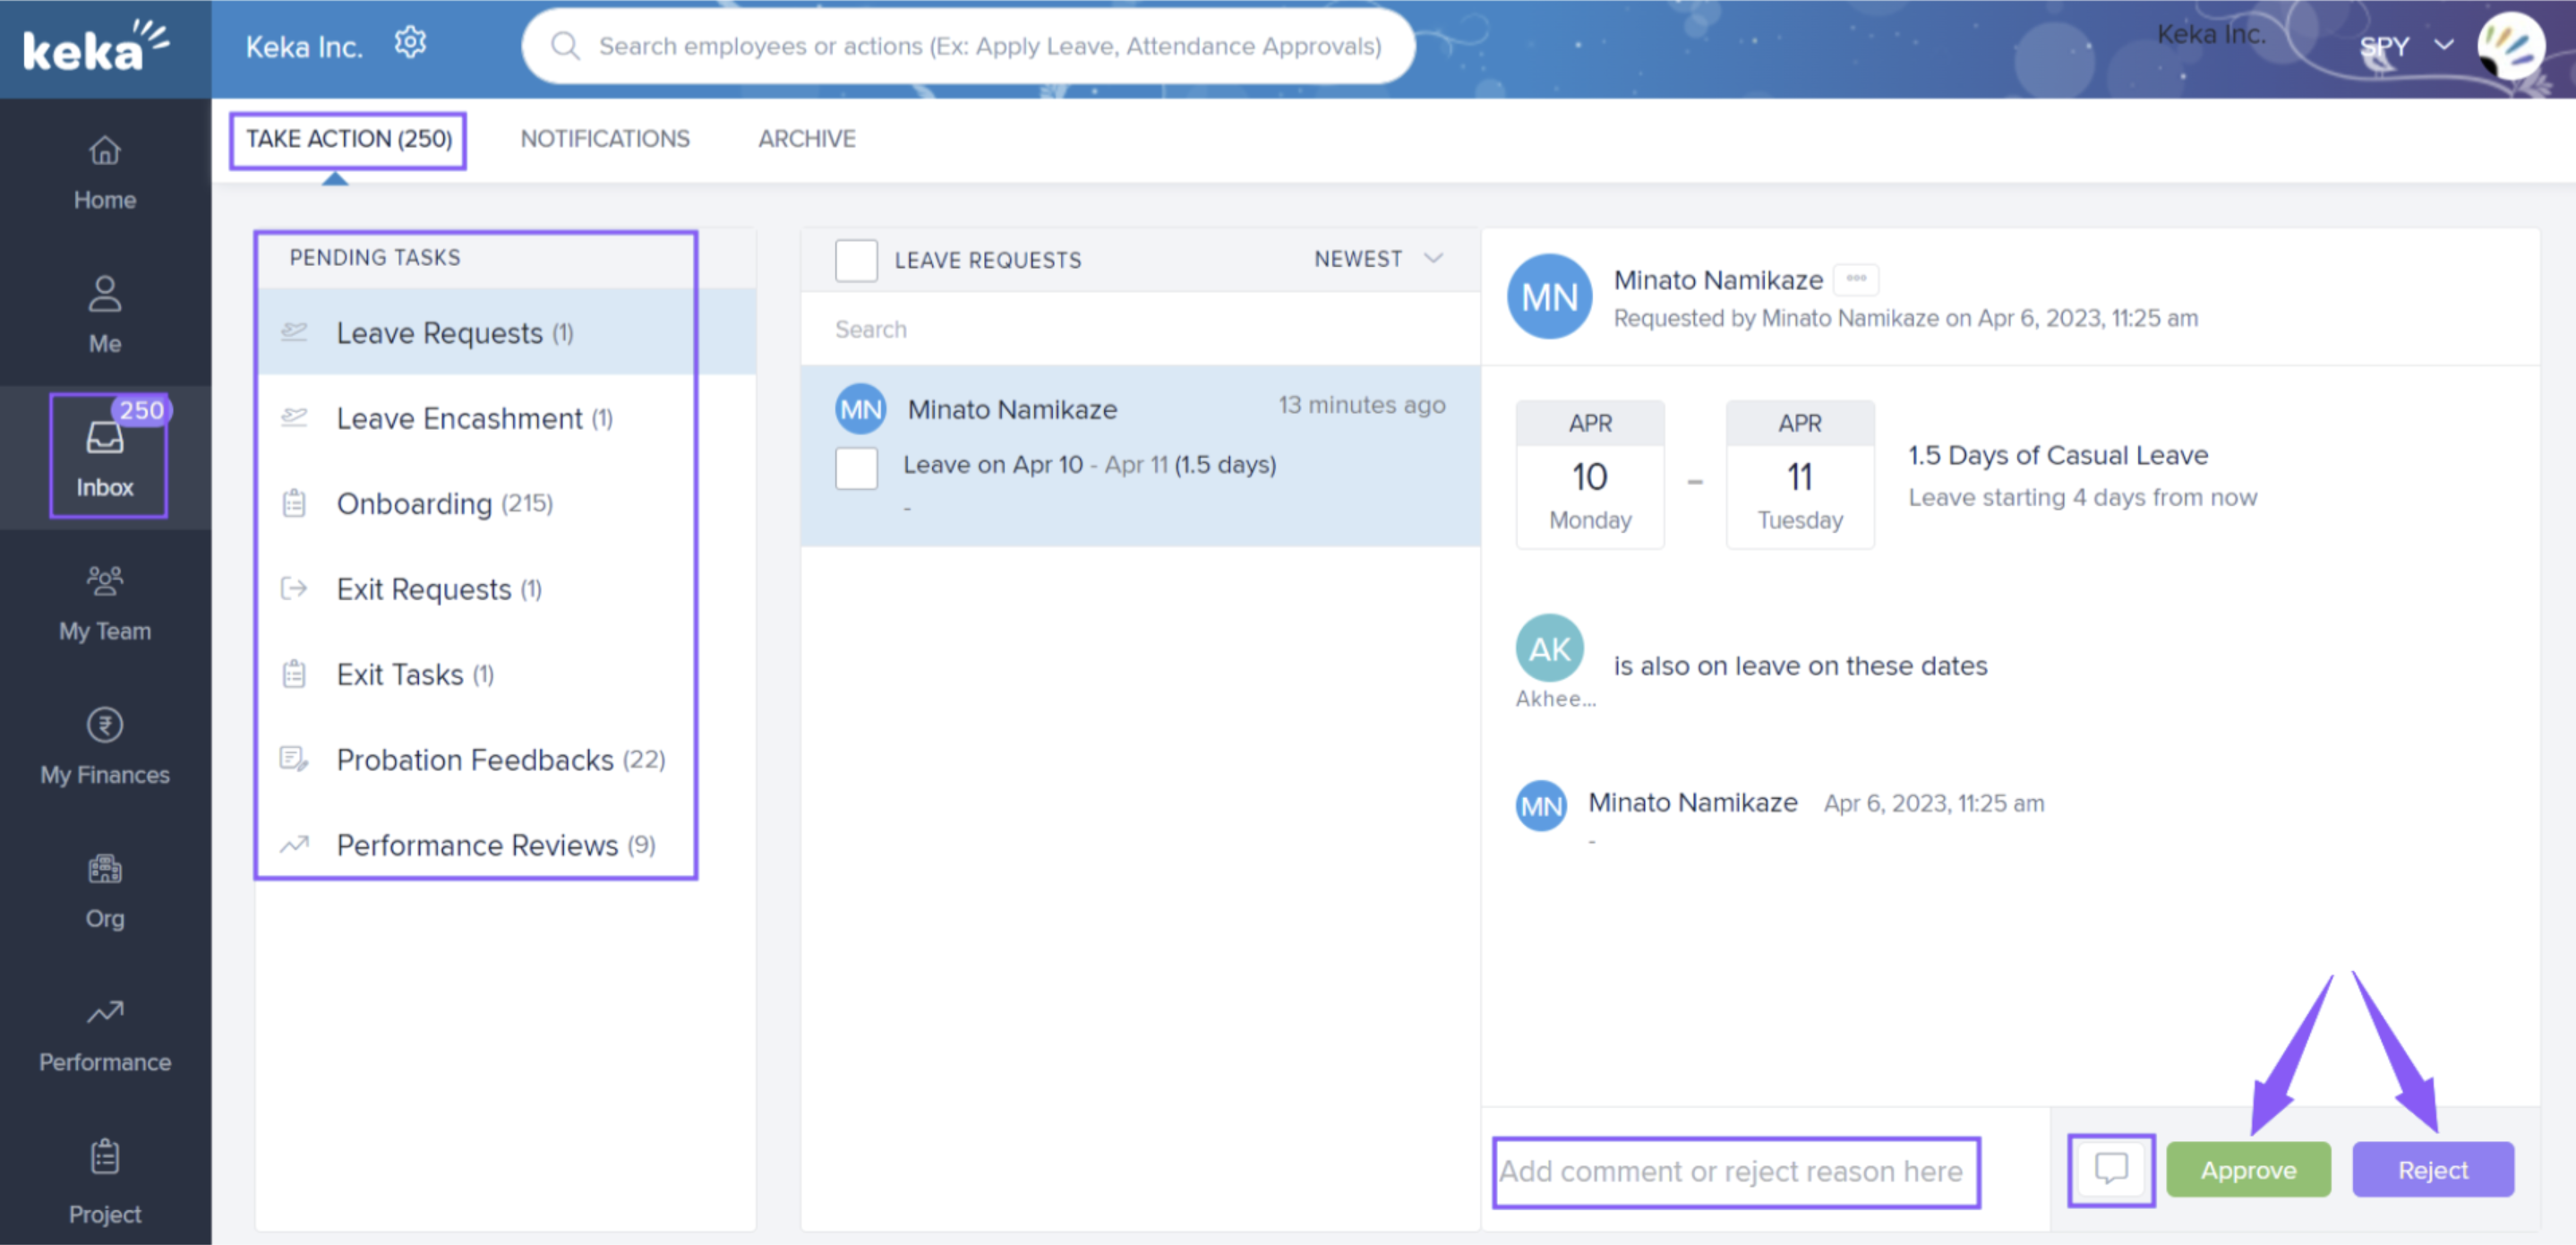
Task: Open the SPY user account dropdown
Action: (2405, 46)
